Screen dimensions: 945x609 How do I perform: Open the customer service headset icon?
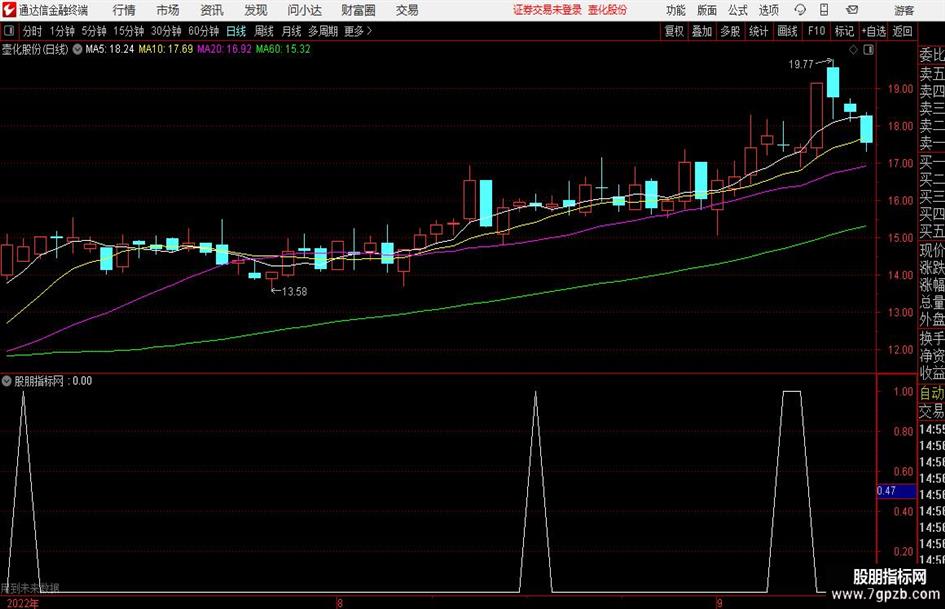pos(800,10)
